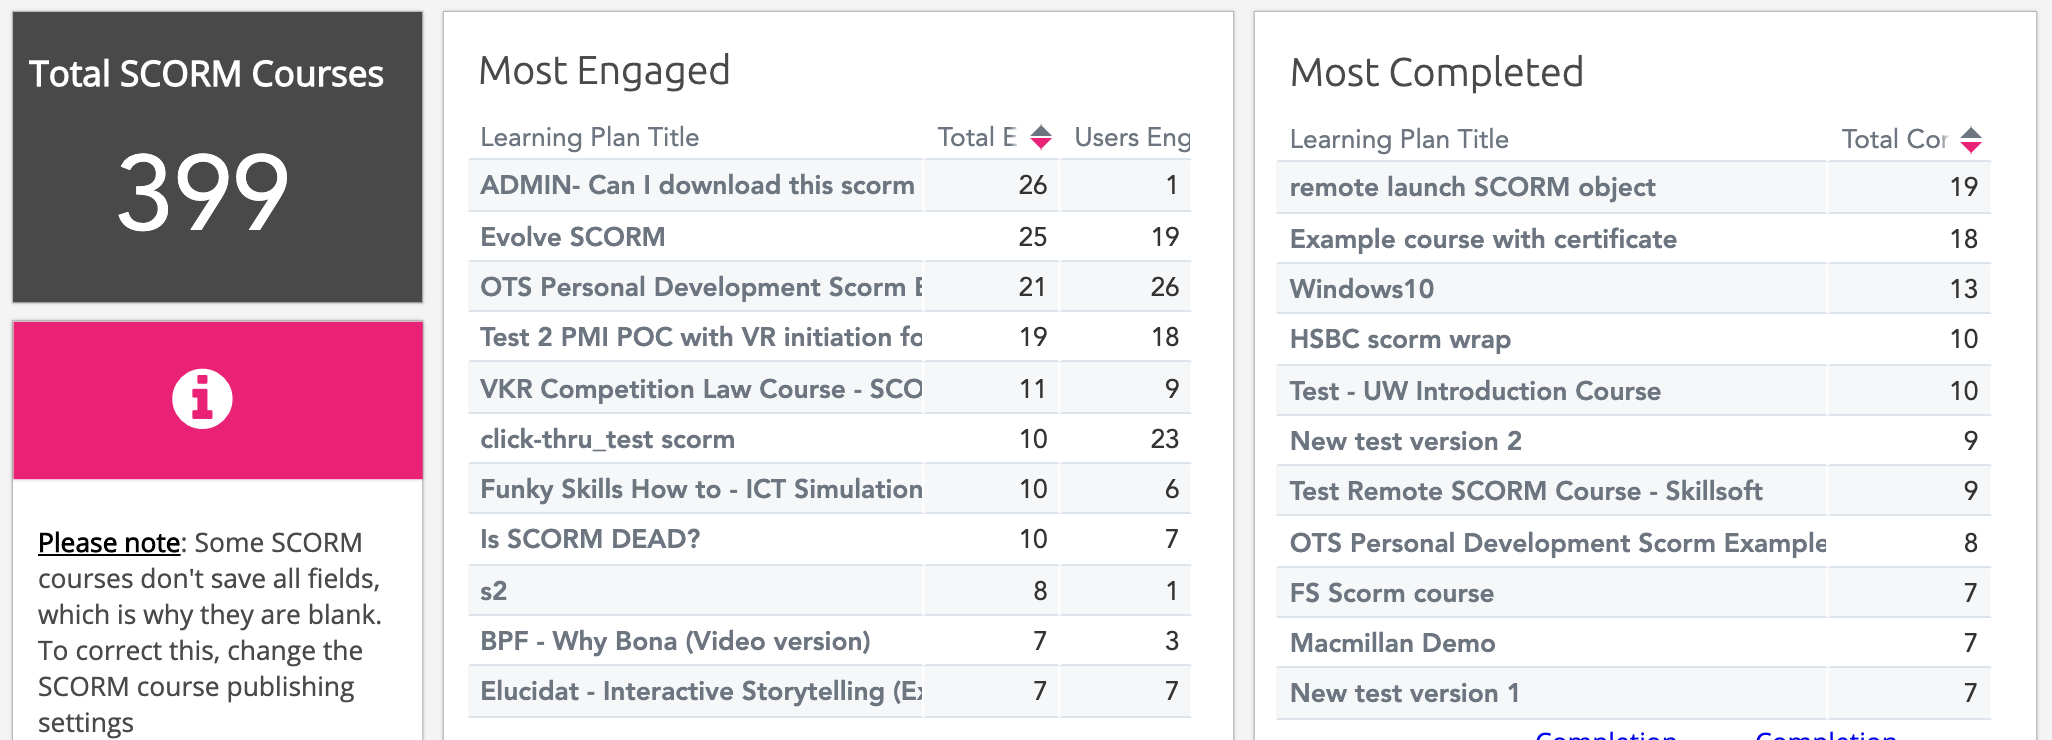Click the Users Eng column header
Image resolution: width=2052 pixels, height=740 pixels.
click(1131, 137)
